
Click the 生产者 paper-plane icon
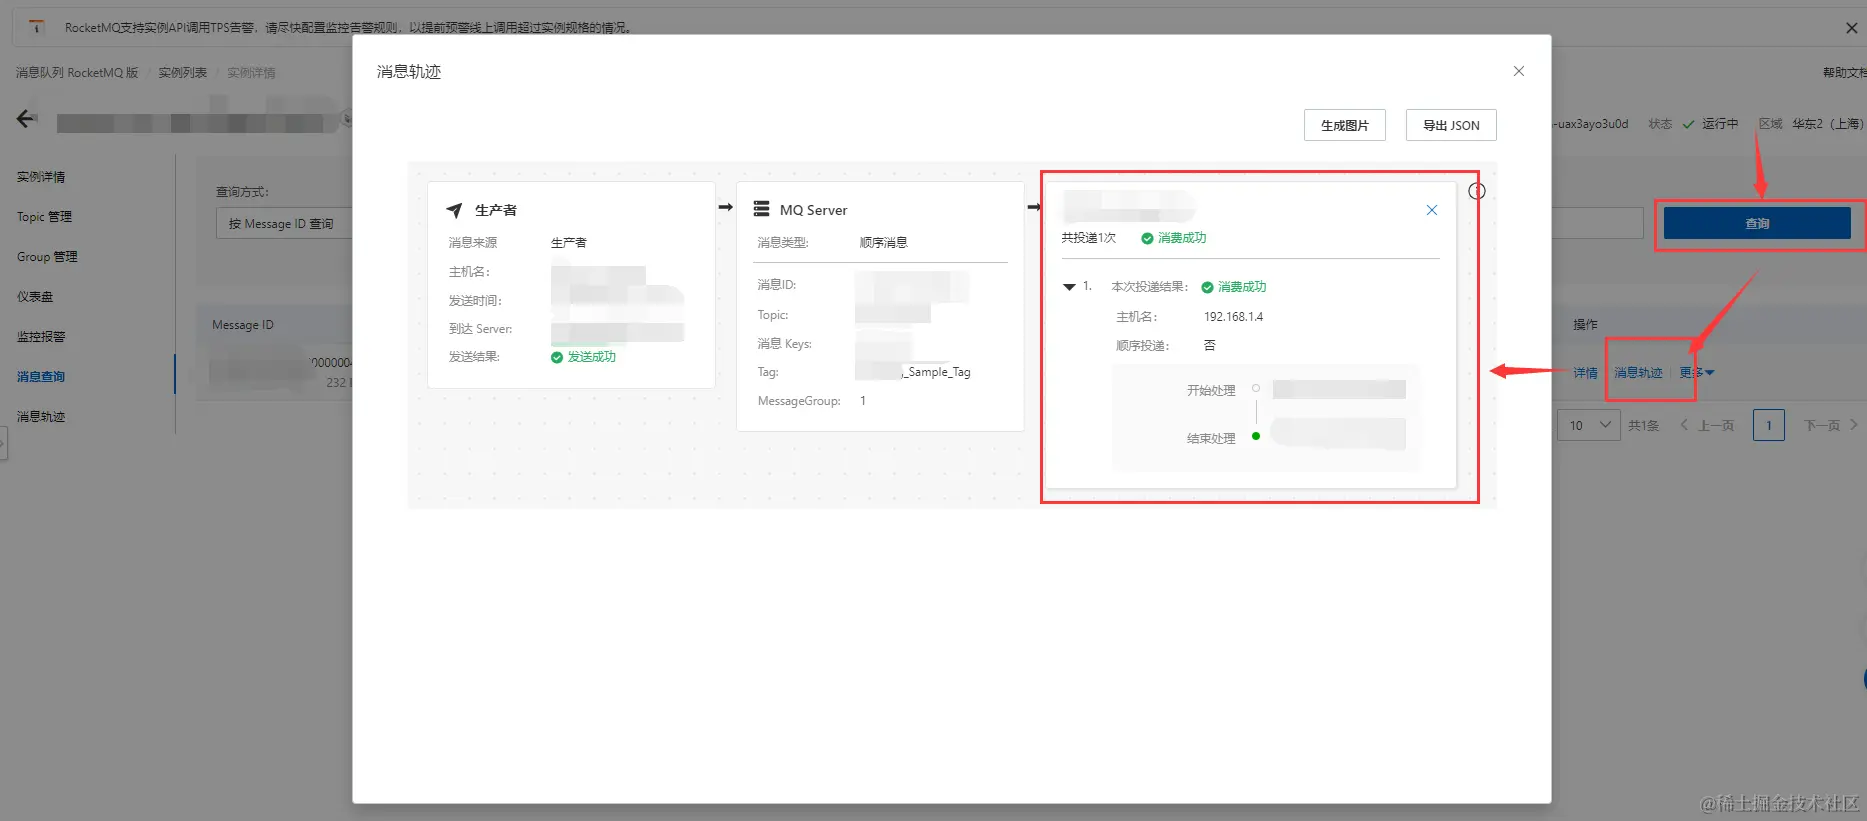click(x=454, y=210)
